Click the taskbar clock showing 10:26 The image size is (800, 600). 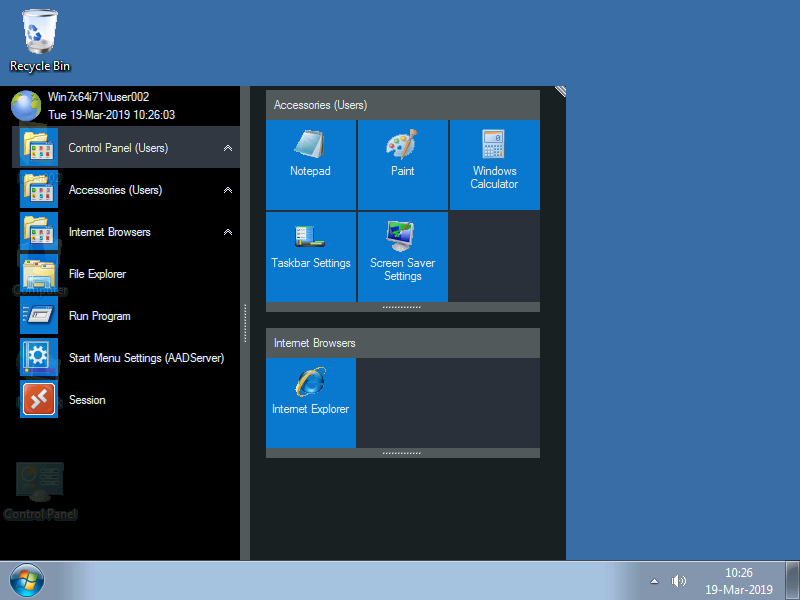(739, 581)
